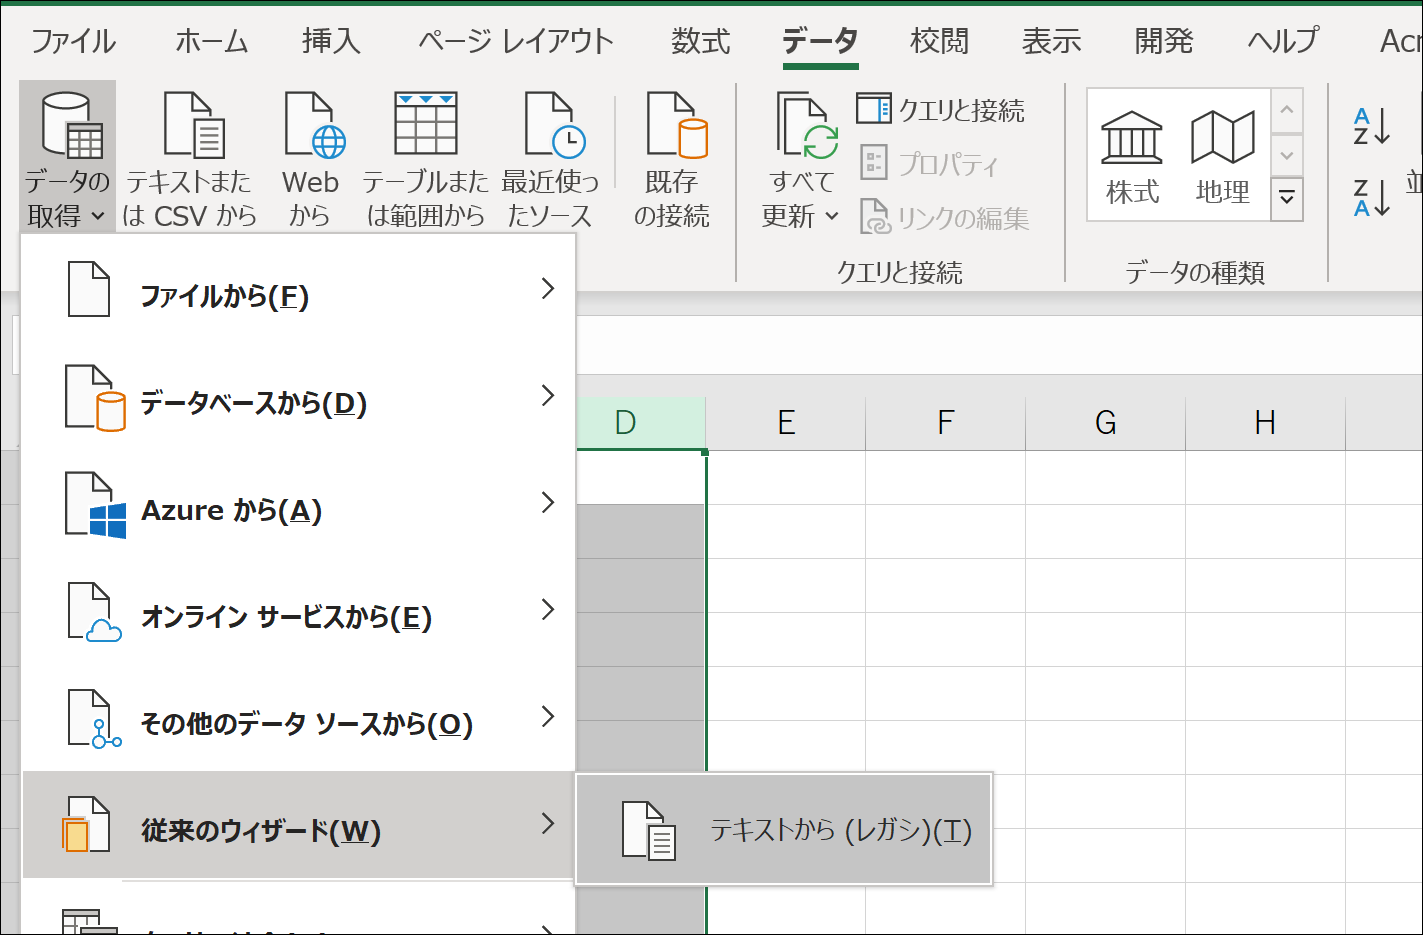Viewport: 1423px width, 935px height.
Task: Switch to ページ レイアウト tab
Action: [515, 41]
